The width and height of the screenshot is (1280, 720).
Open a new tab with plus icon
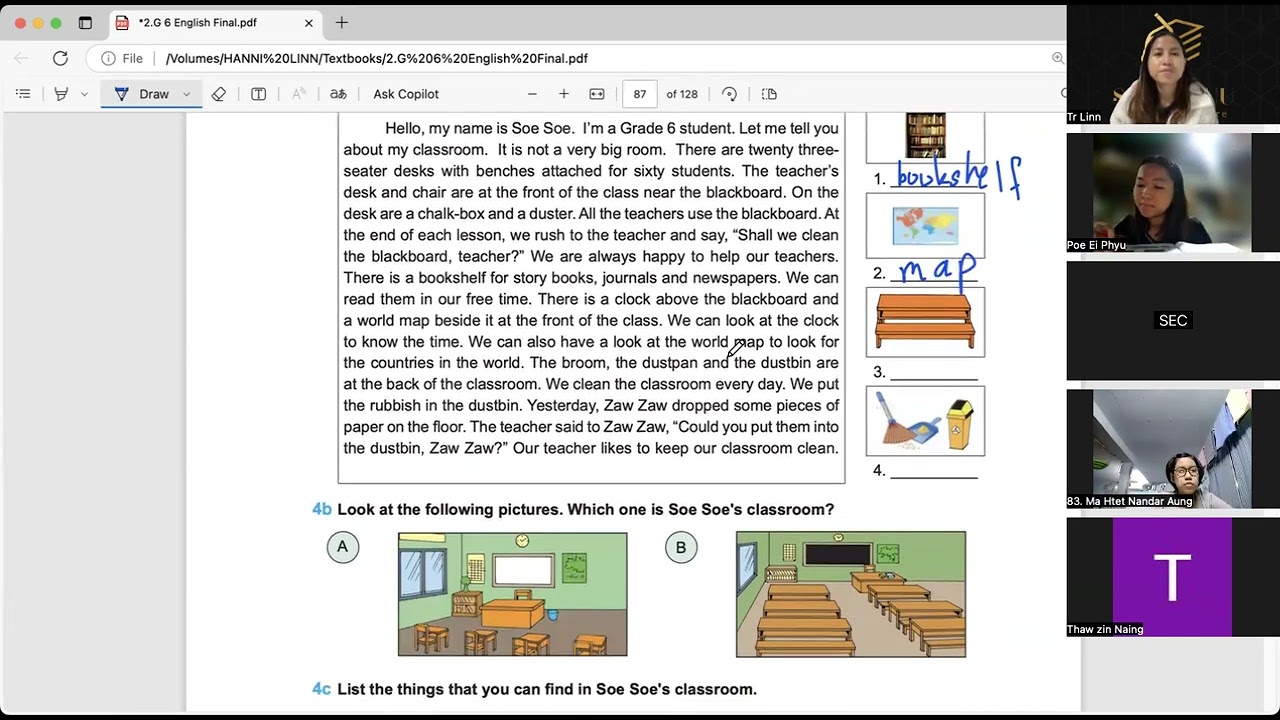click(342, 22)
